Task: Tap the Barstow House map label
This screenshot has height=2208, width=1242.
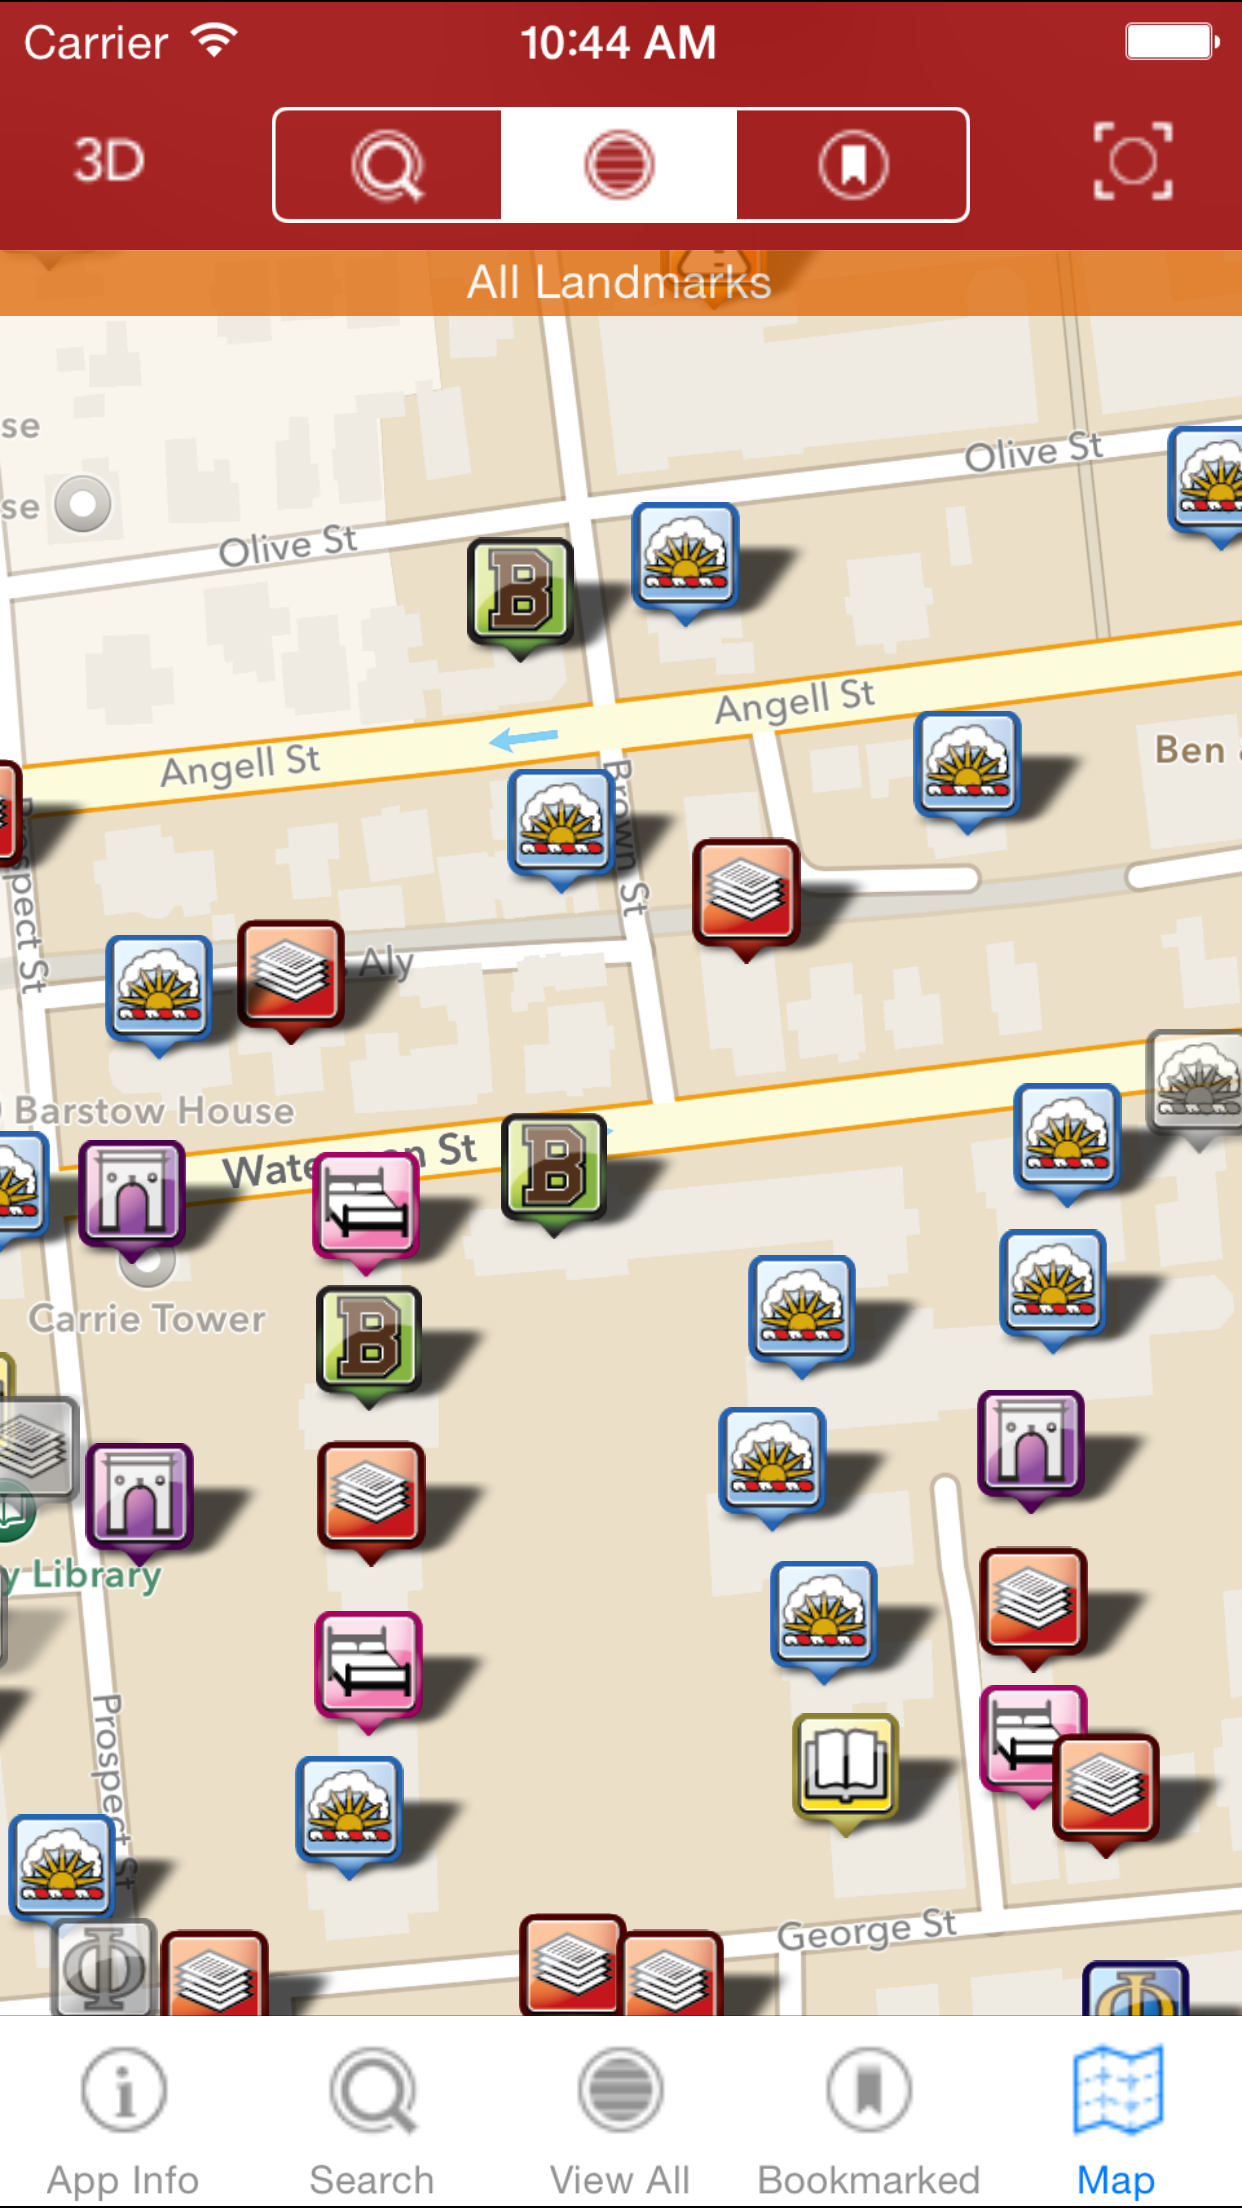Action: pos(155,1111)
